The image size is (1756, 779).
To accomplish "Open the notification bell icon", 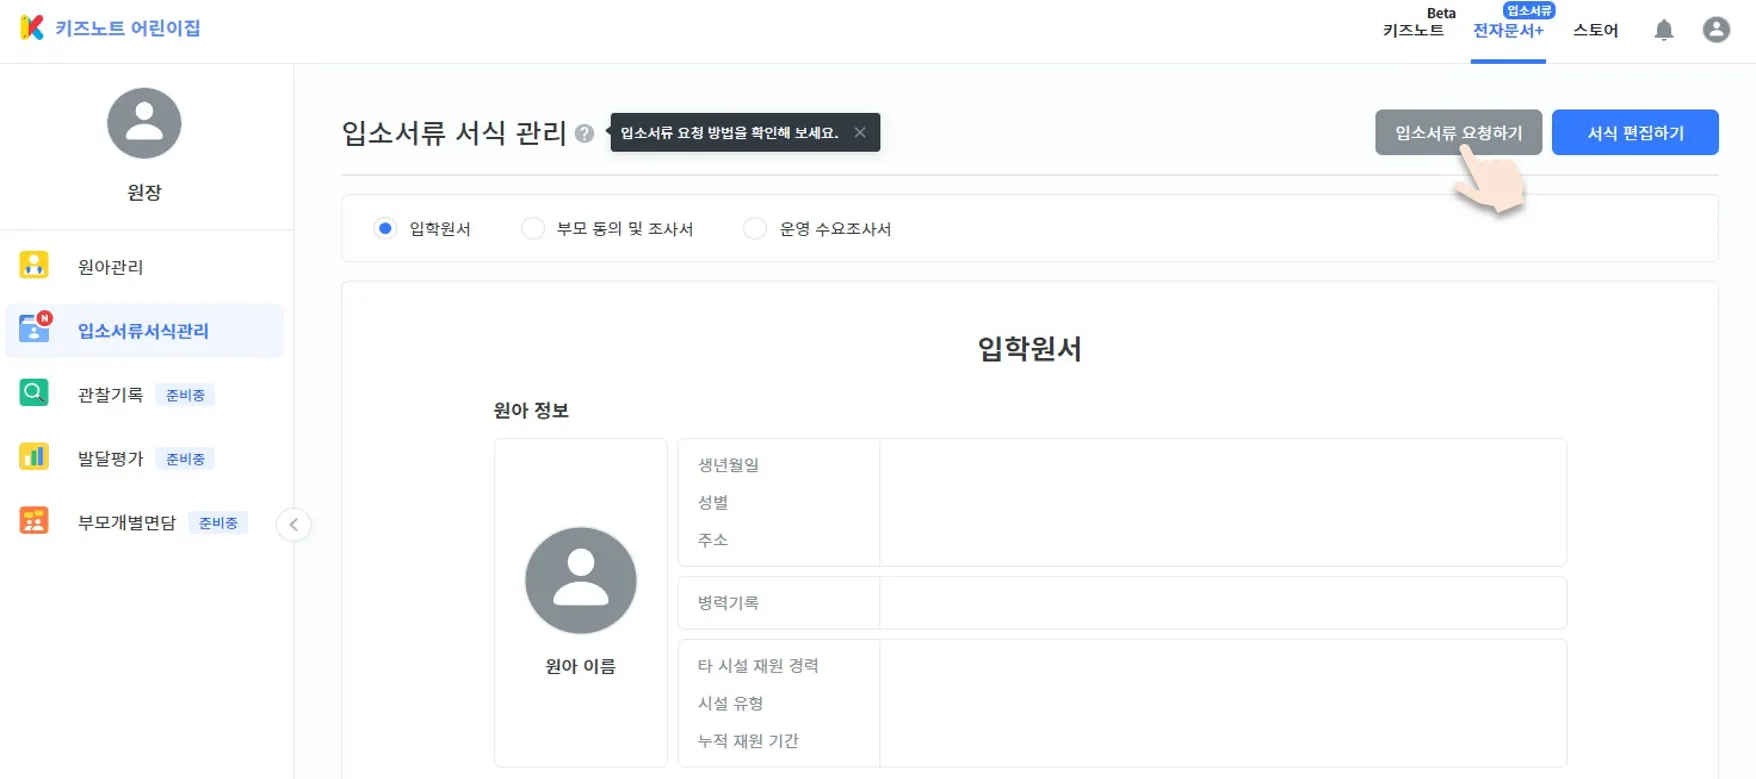I will [1664, 30].
